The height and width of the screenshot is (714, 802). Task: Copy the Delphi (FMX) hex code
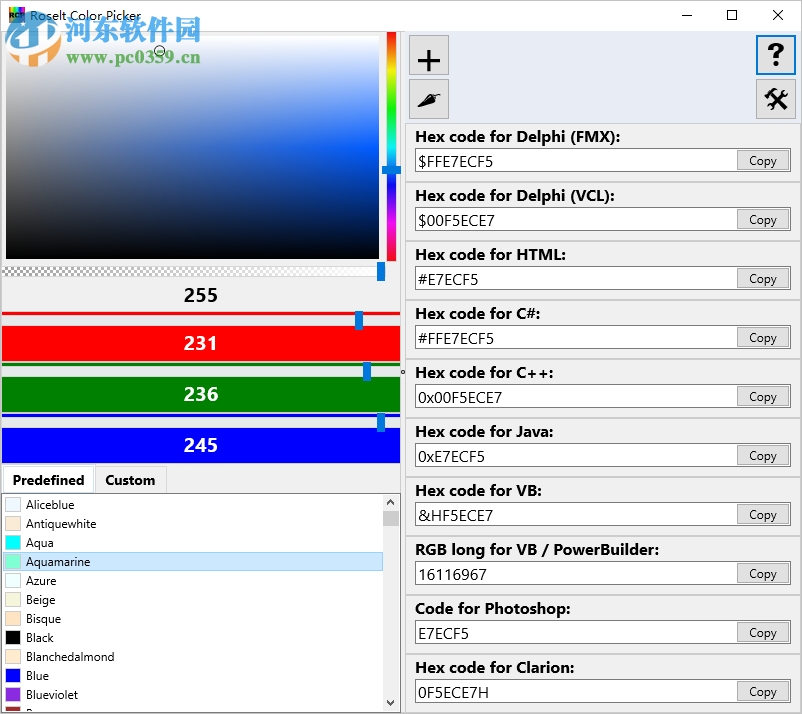763,160
